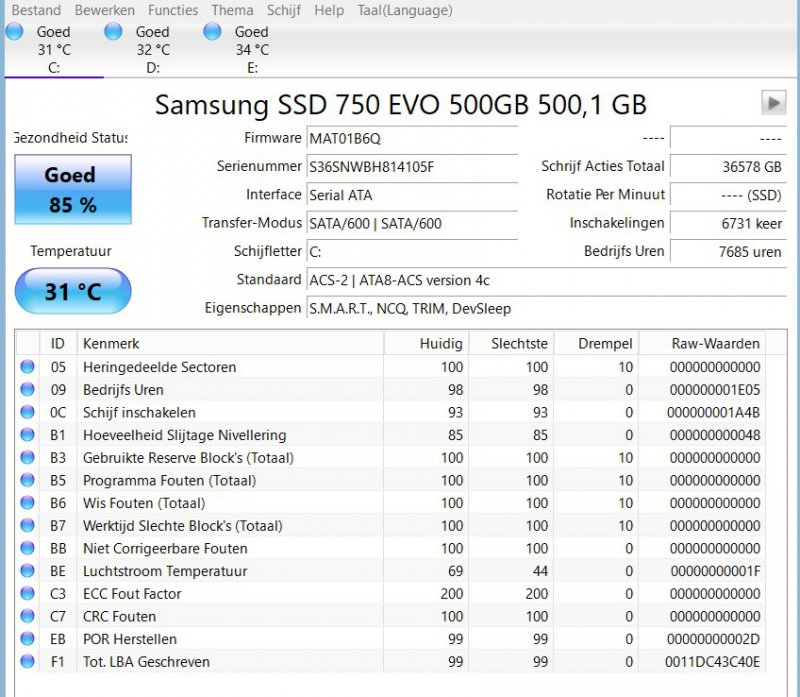This screenshot has height=697, width=800.
Task: Click status orb for Luchtstroom Temperatuur row
Action: pos(28,570)
